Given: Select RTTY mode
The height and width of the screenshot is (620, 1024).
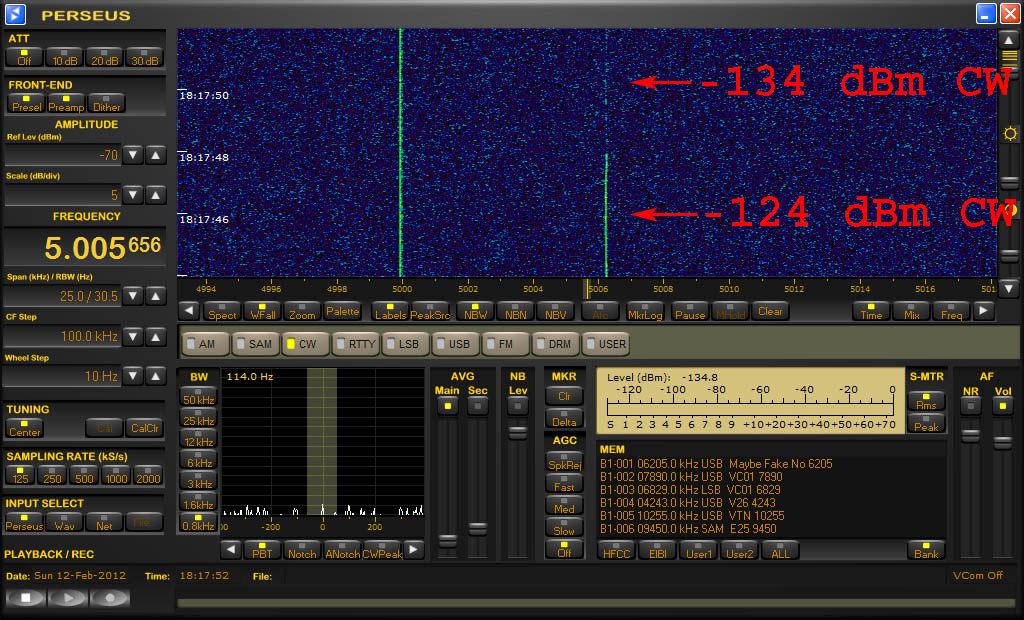Looking at the screenshot, I should (356, 344).
